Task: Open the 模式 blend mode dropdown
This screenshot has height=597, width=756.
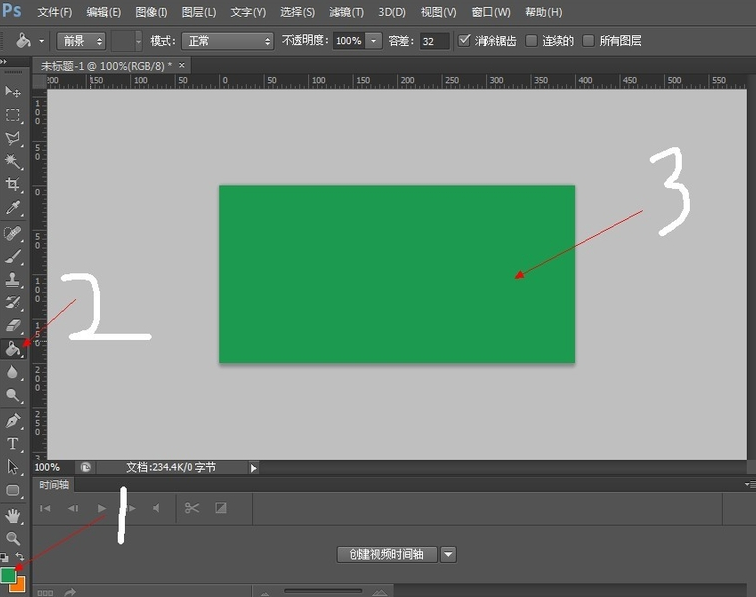Action: click(230, 41)
